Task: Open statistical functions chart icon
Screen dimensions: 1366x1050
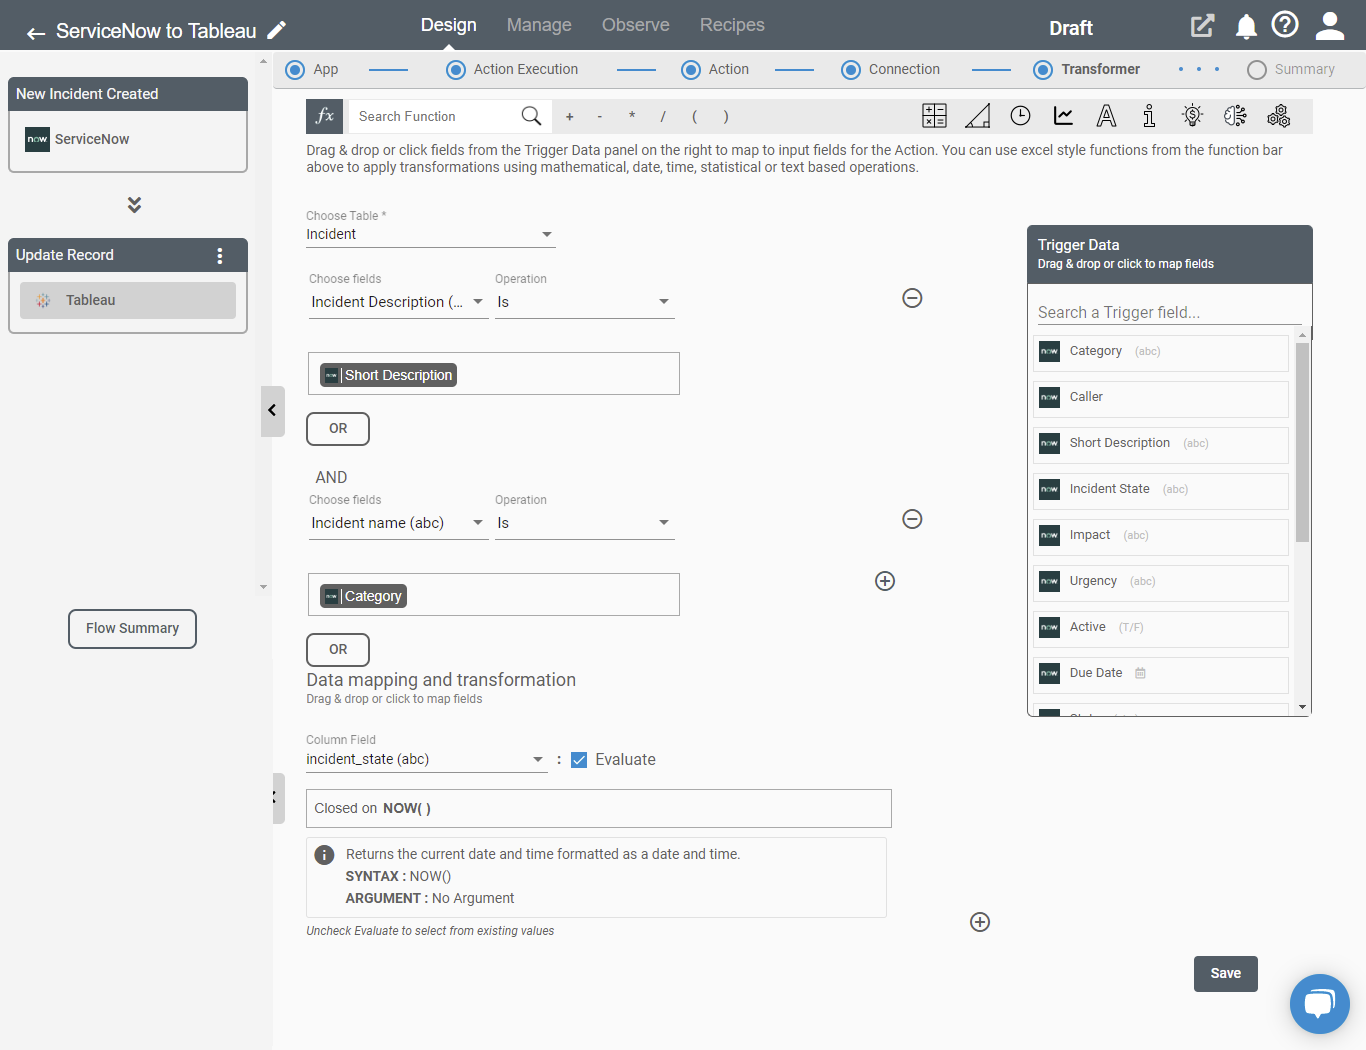Action: pos(1064,116)
